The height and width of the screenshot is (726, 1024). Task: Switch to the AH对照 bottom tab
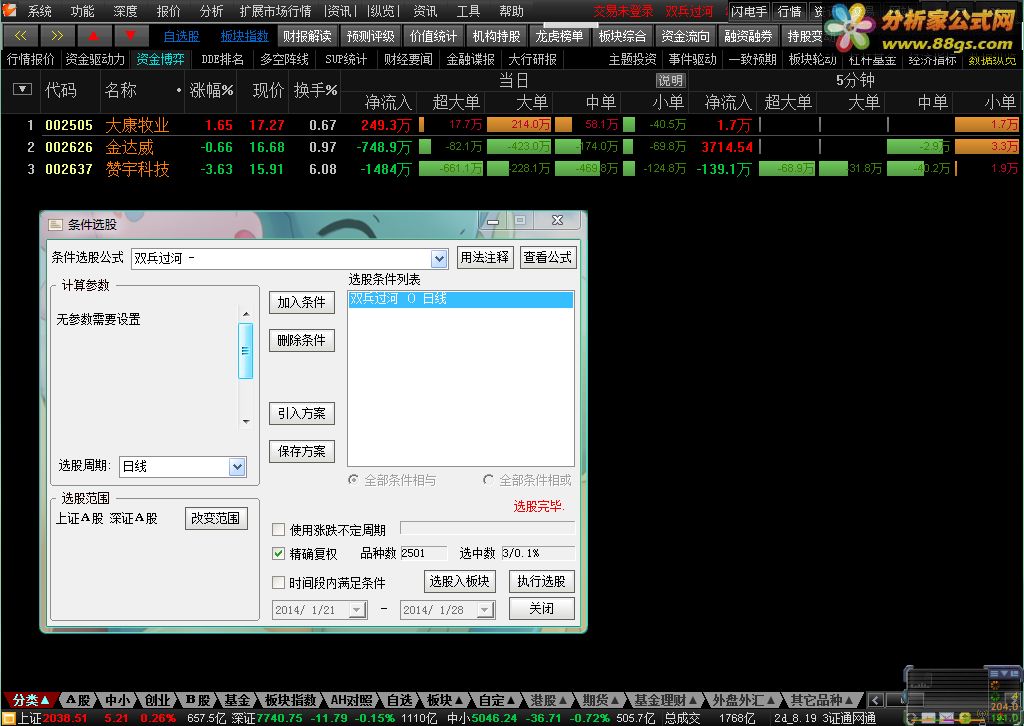click(x=351, y=701)
